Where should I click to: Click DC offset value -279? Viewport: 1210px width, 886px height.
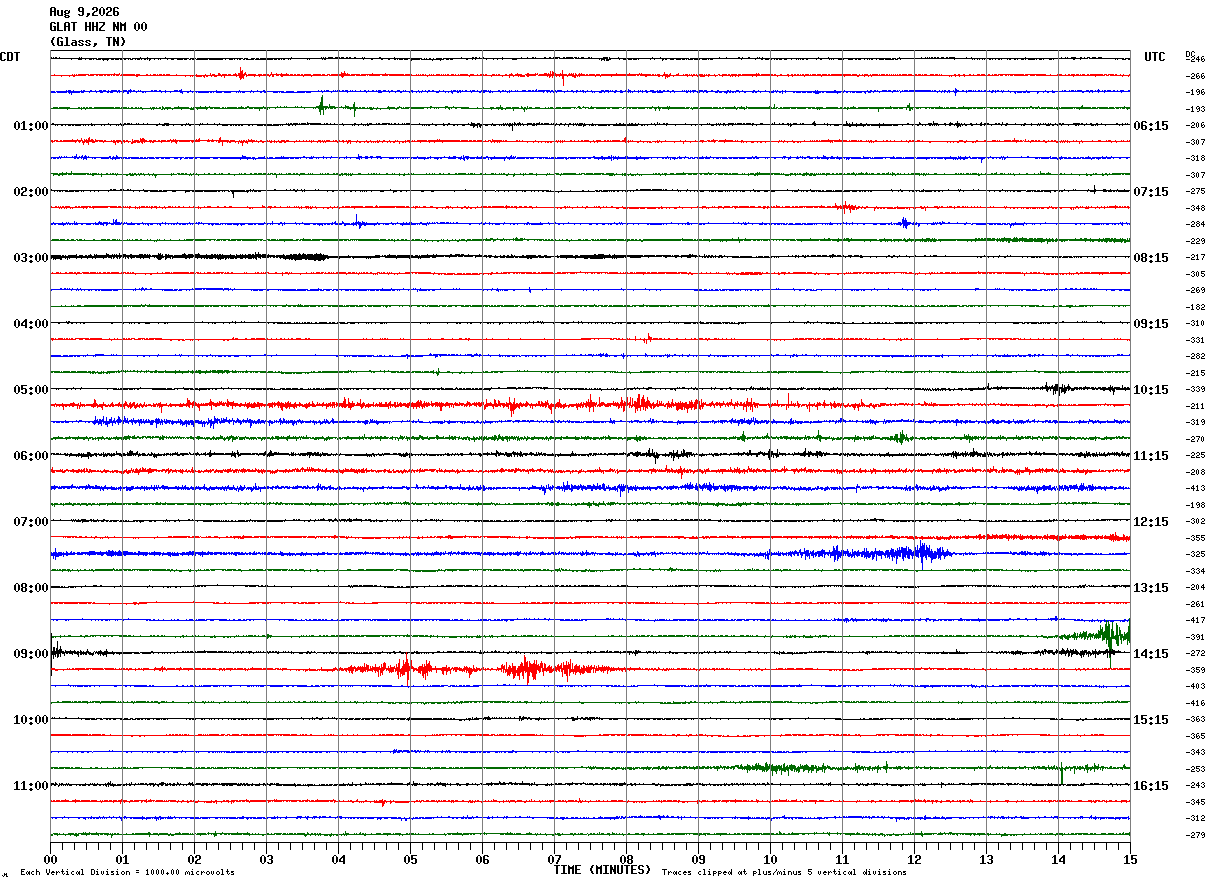tap(1195, 835)
